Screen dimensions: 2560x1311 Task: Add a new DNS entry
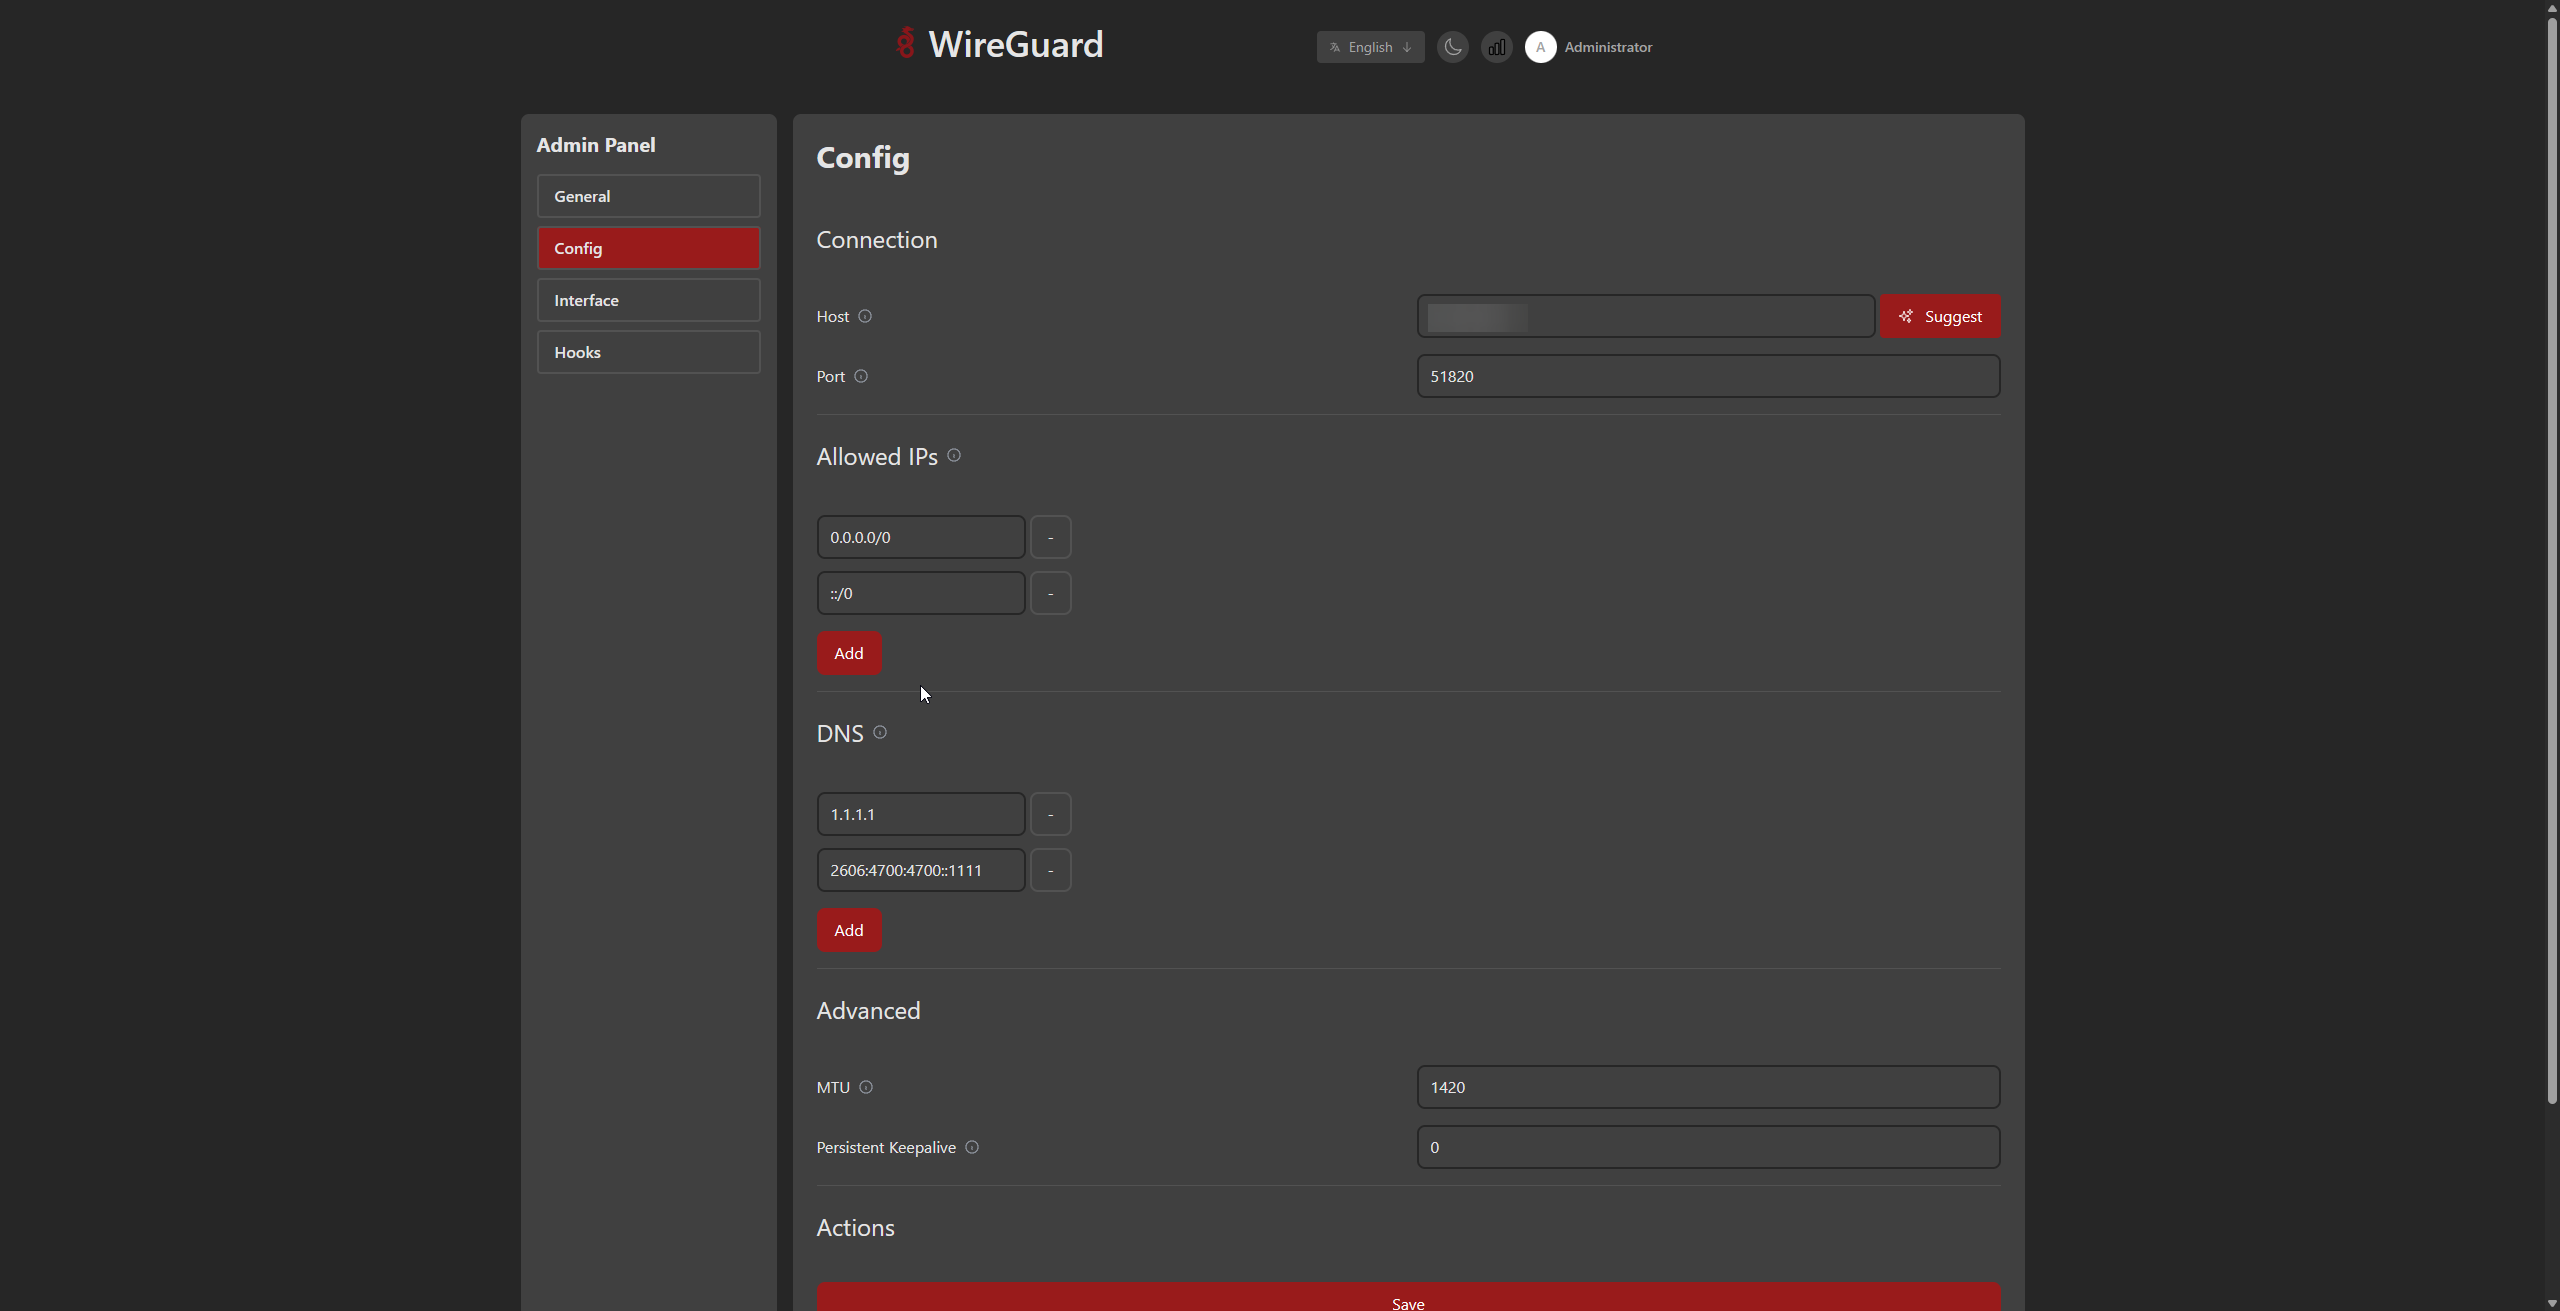(x=849, y=930)
